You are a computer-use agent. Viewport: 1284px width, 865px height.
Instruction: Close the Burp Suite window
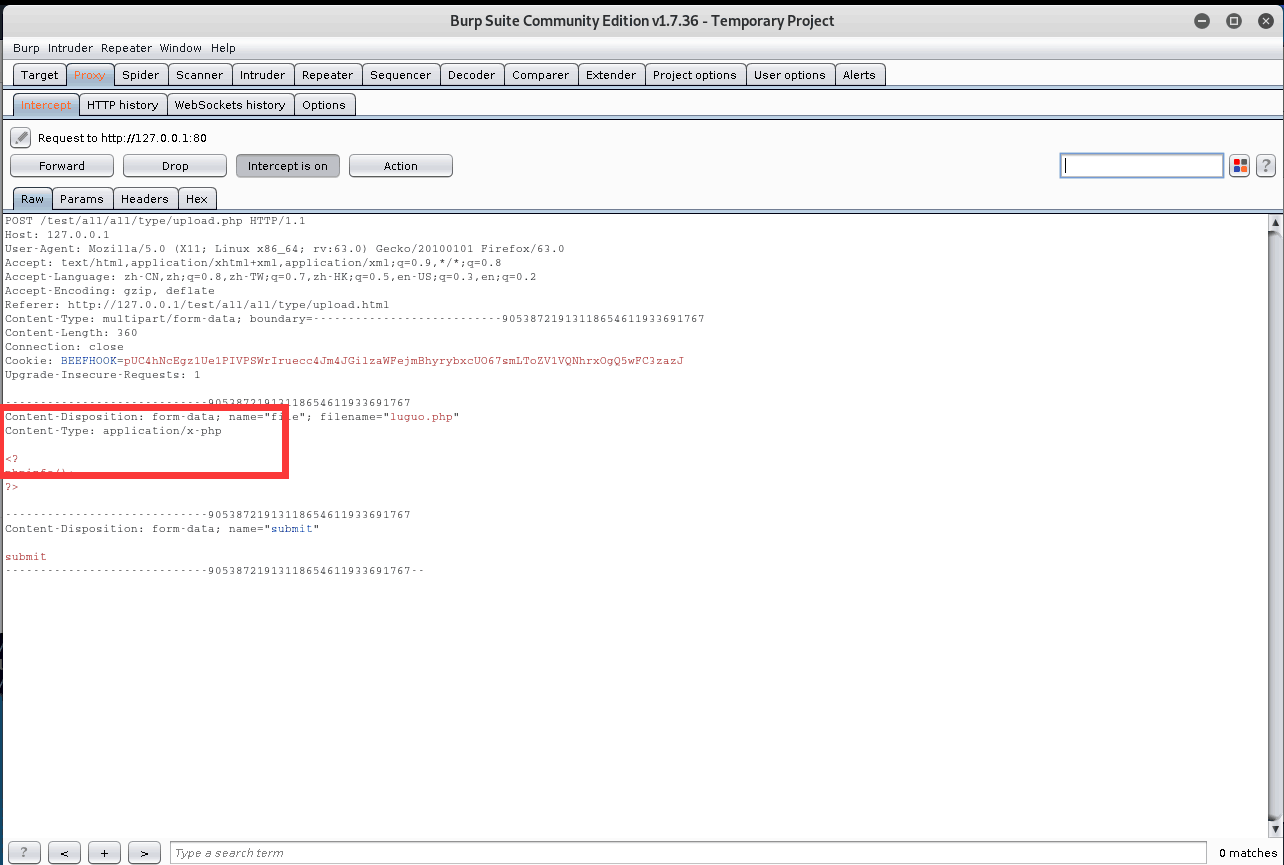1264,21
